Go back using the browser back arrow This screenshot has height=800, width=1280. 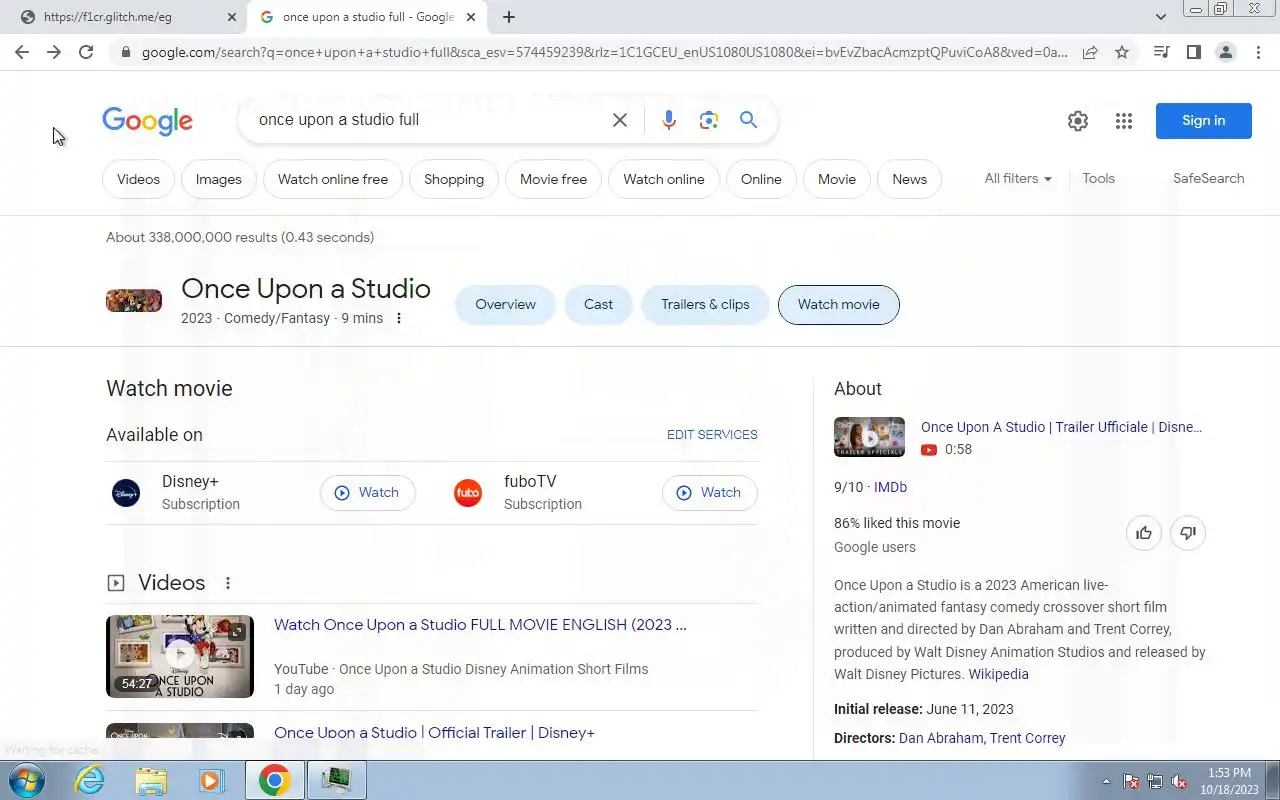click(22, 52)
